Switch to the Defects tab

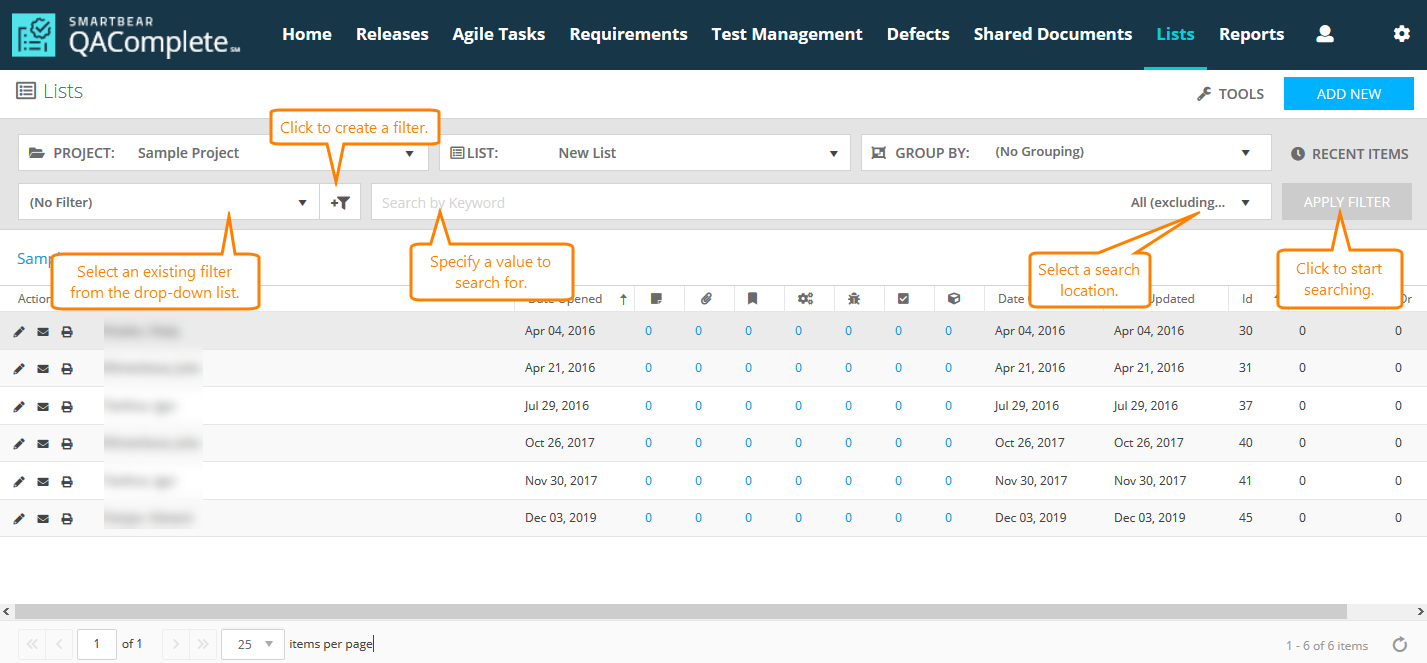(917, 33)
